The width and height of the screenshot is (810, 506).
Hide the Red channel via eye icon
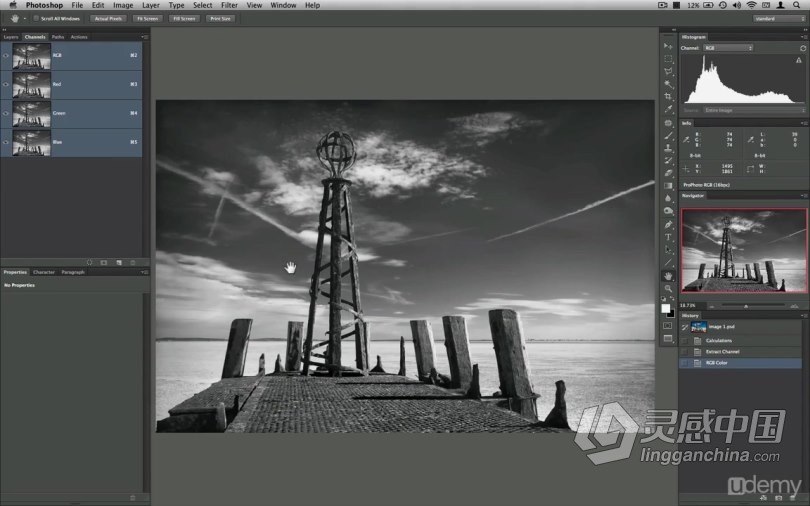[x=6, y=84]
